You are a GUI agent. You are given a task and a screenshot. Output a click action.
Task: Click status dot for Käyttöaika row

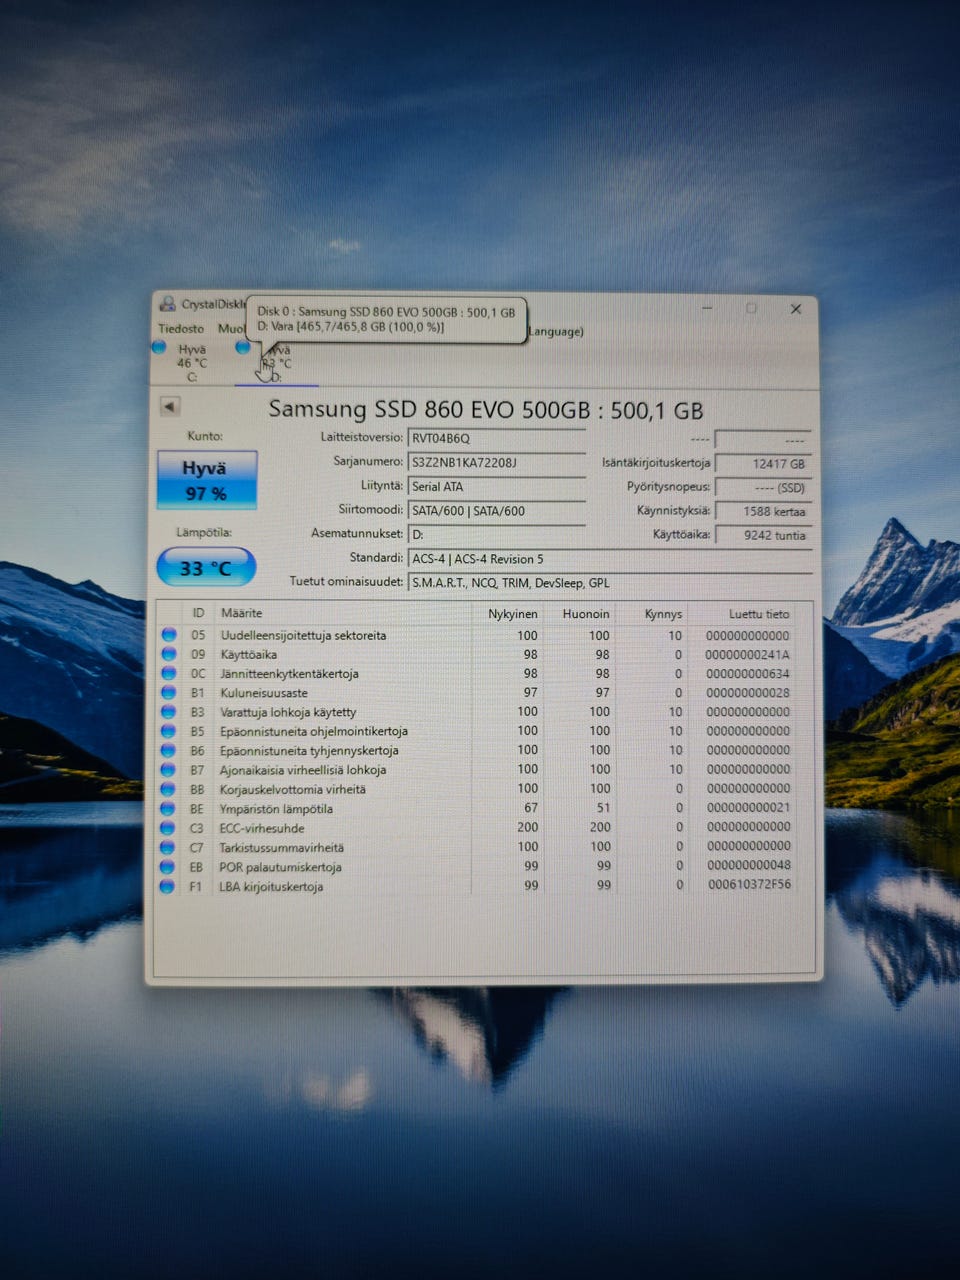coord(169,654)
